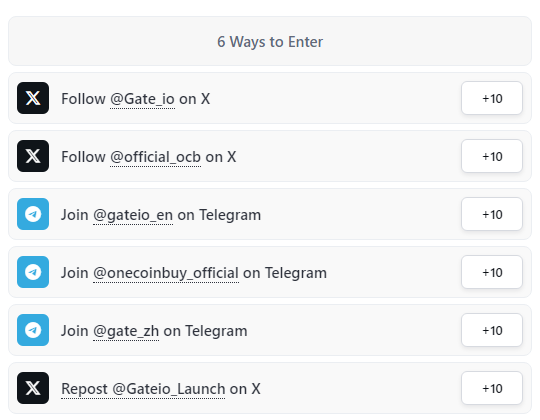Viewport: 540px width, 420px height.
Task: Claim +10 for following @official_ocb
Action: click(492, 156)
